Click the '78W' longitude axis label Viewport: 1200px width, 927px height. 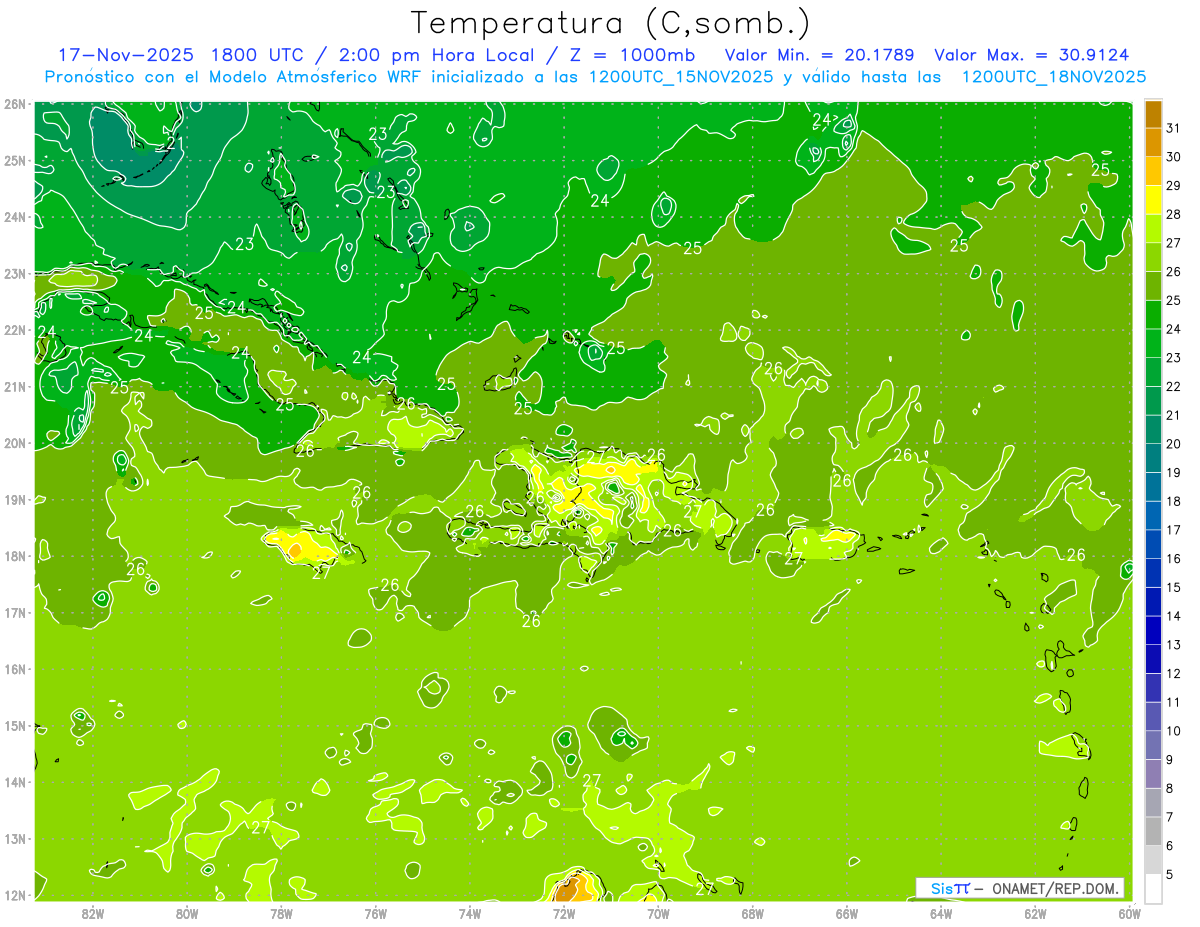click(281, 913)
